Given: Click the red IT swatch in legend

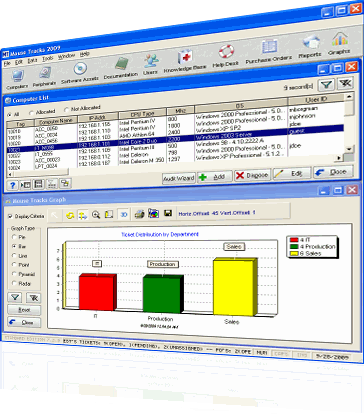Looking at the screenshot, I should [294, 240].
